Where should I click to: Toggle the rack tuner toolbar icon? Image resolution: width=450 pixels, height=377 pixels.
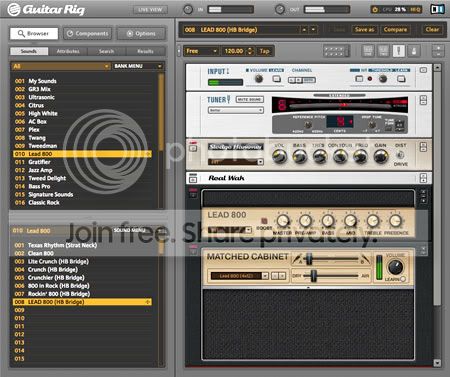coord(399,51)
